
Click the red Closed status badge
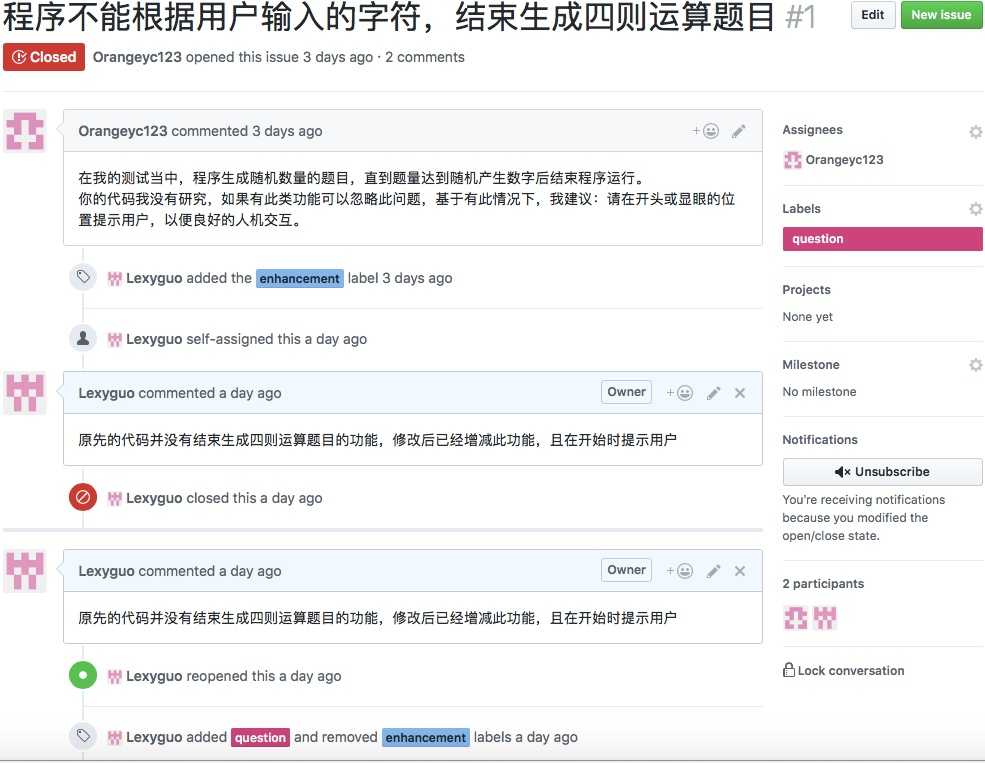click(x=43, y=57)
